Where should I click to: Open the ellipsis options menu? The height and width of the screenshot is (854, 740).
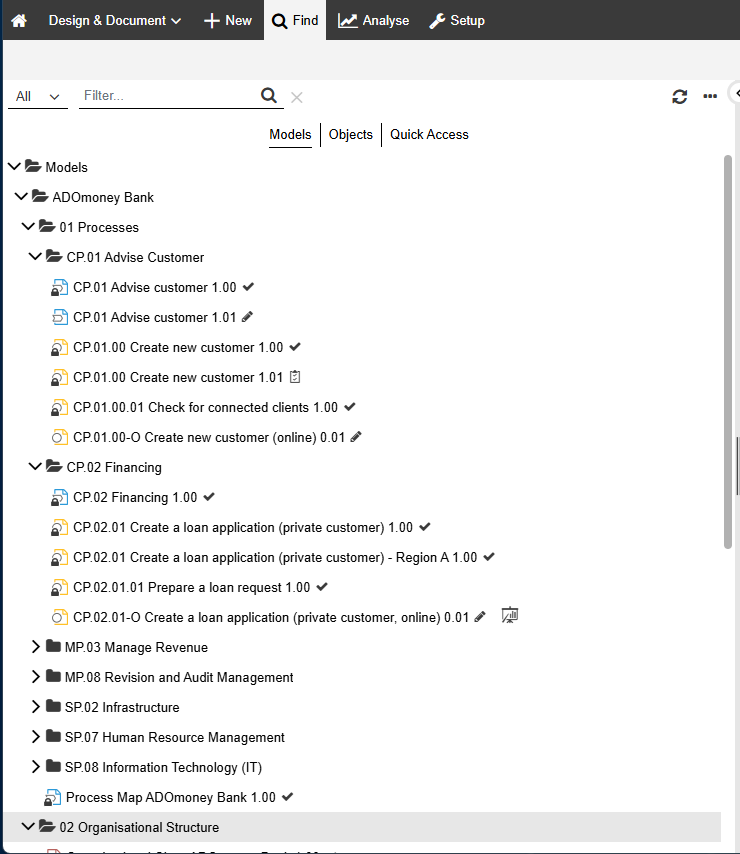coord(710,96)
